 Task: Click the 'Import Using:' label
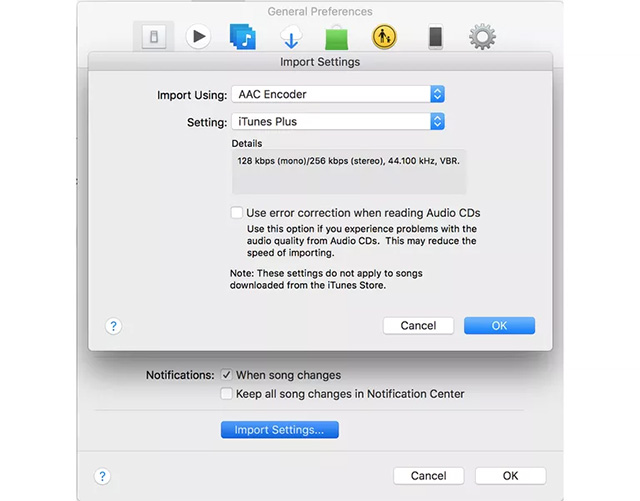pyautogui.click(x=192, y=95)
